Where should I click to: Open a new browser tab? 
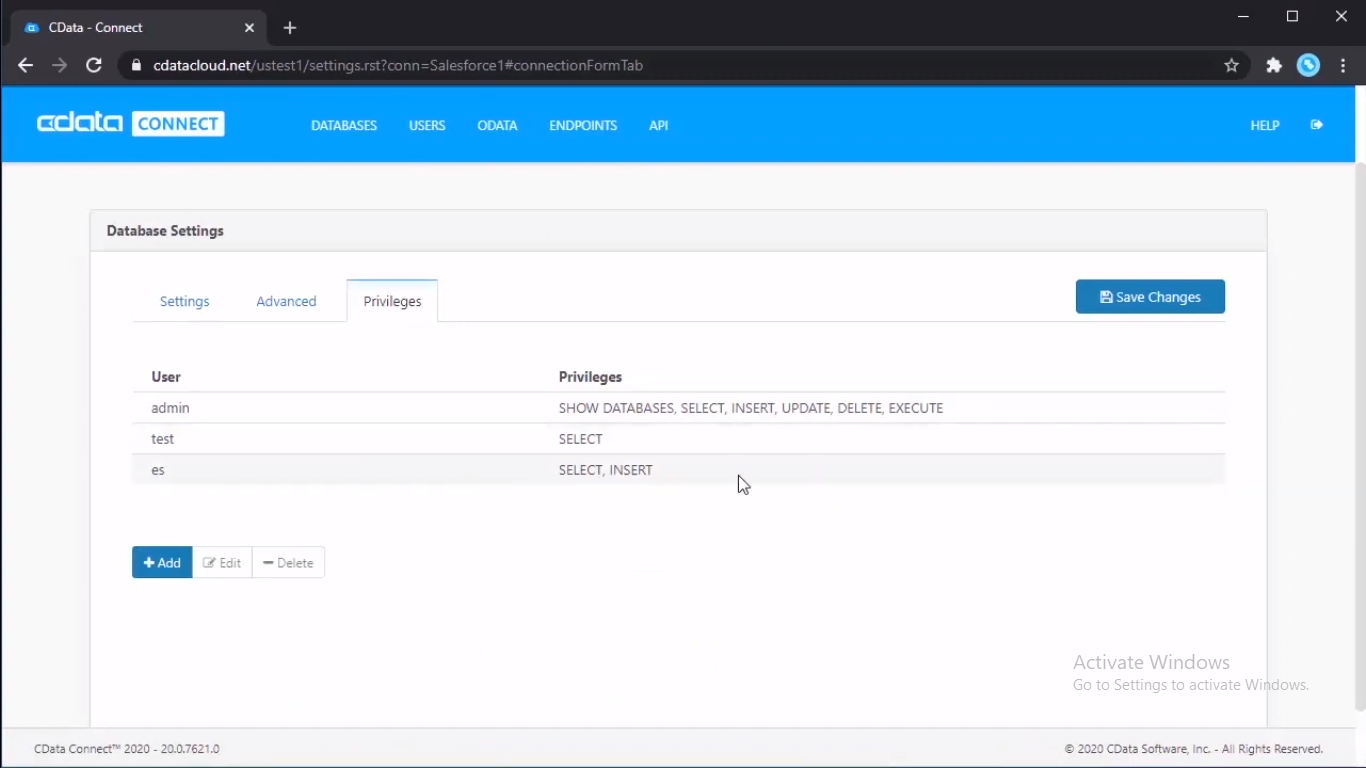290,28
